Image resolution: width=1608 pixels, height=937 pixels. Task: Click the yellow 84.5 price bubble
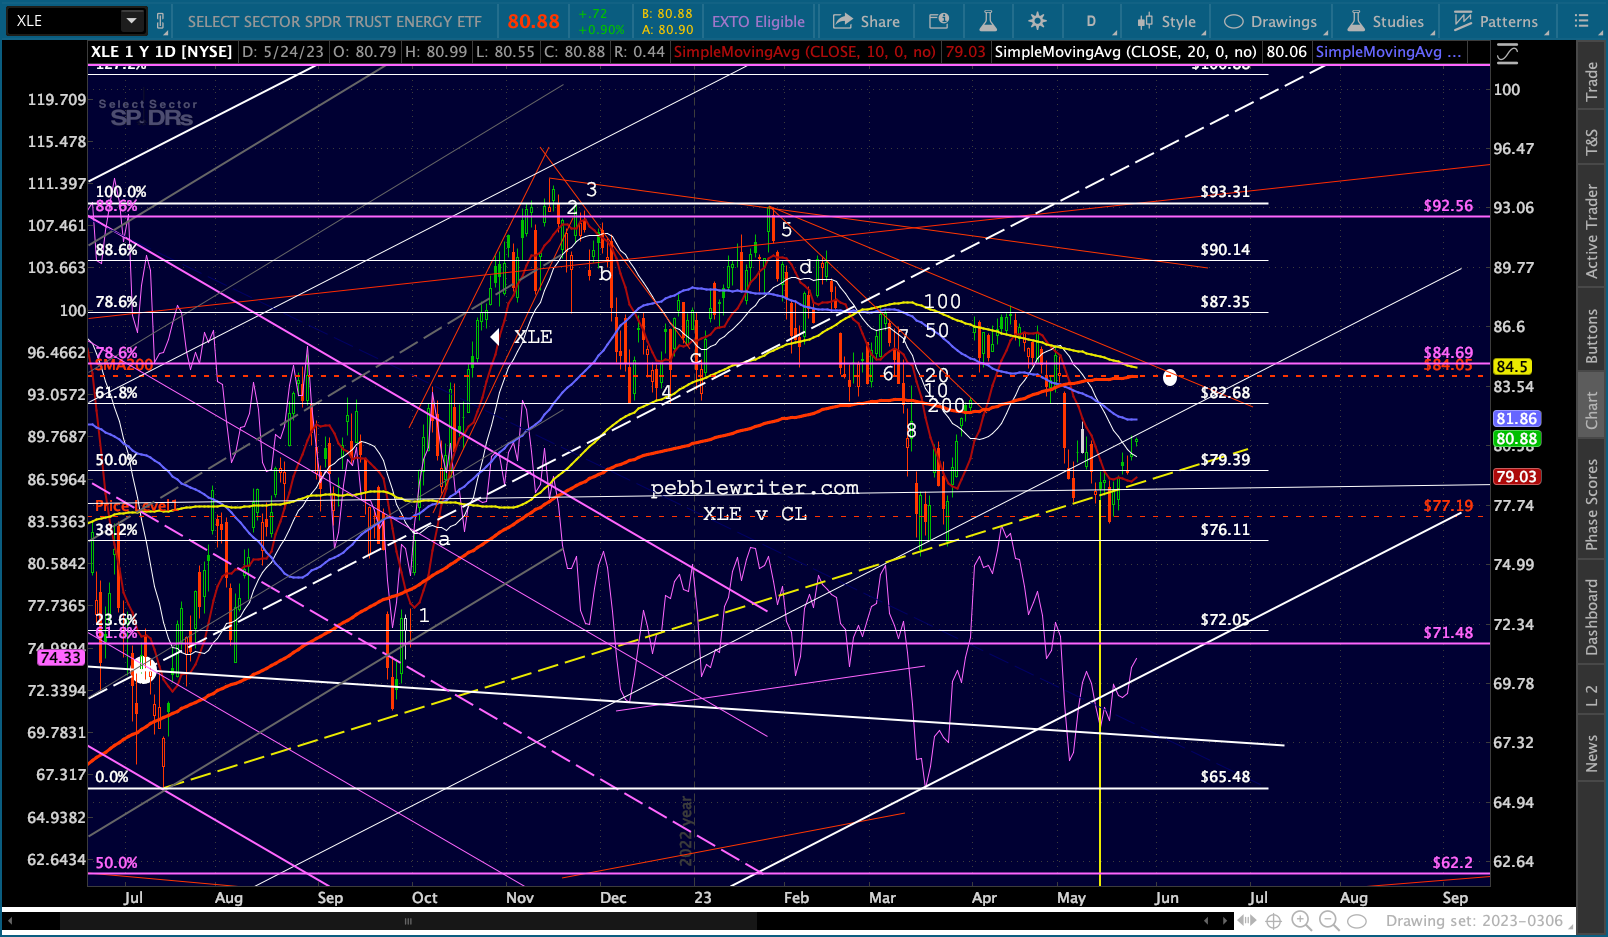coord(1512,367)
